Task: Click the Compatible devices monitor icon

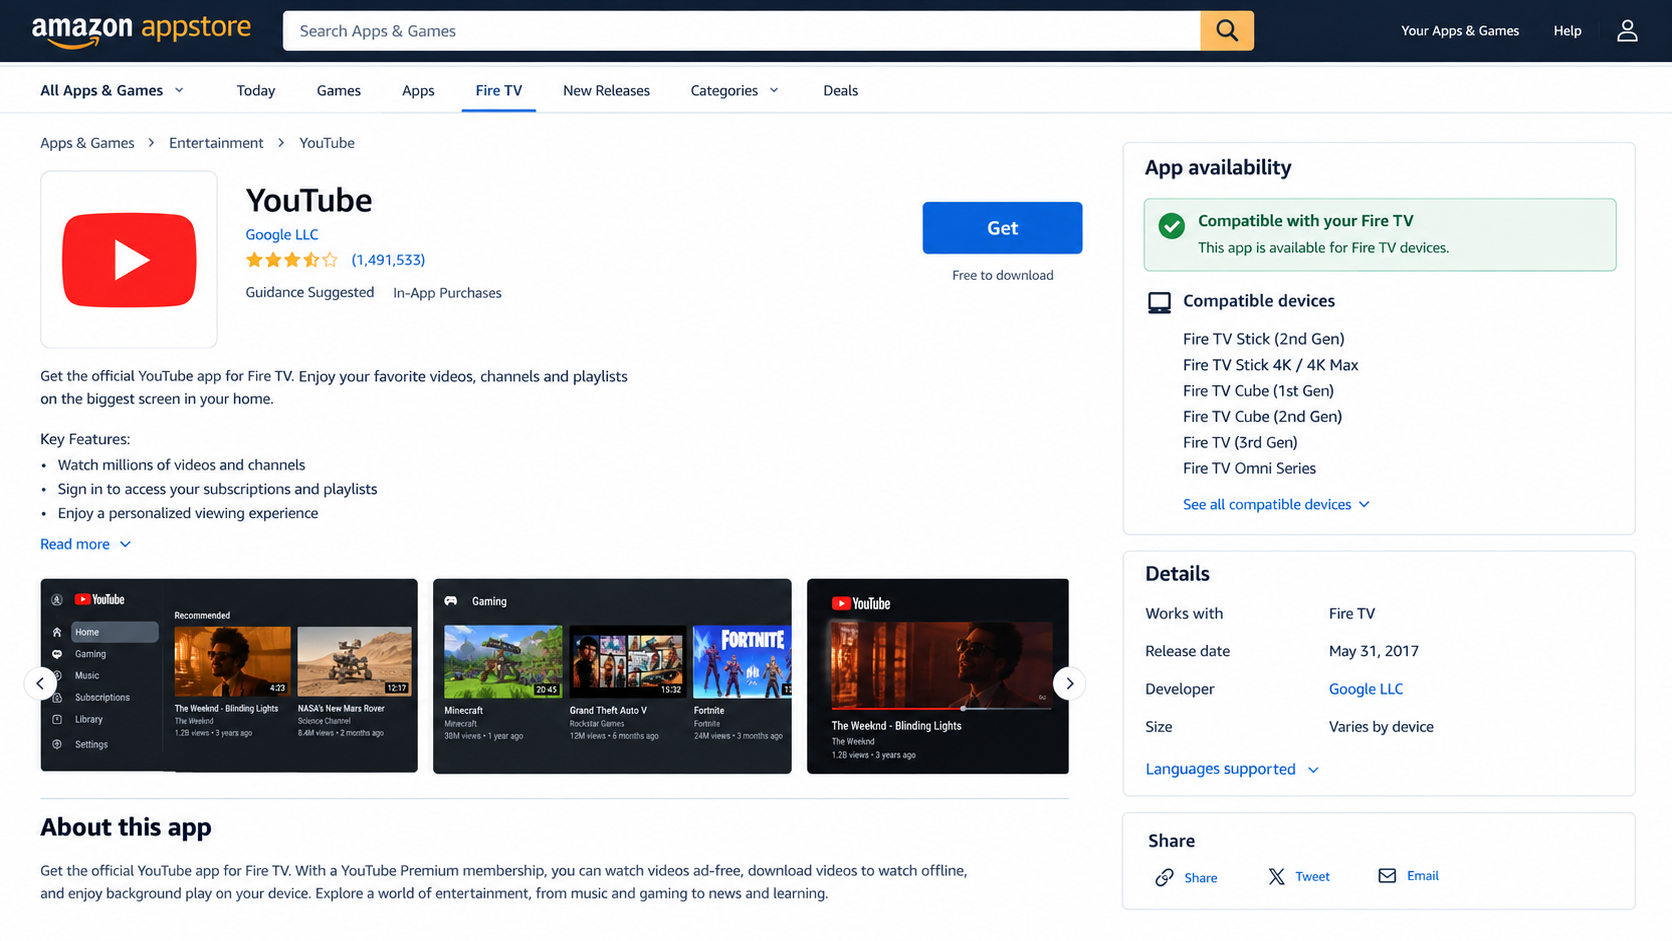Action: (x=1159, y=302)
